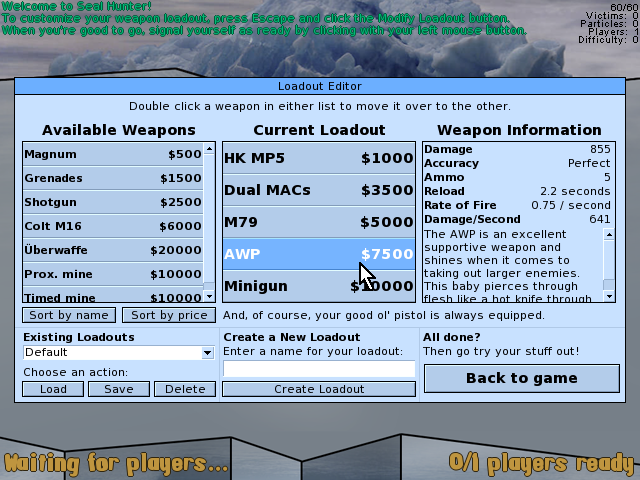Select Timed mine weapon row

point(113,294)
